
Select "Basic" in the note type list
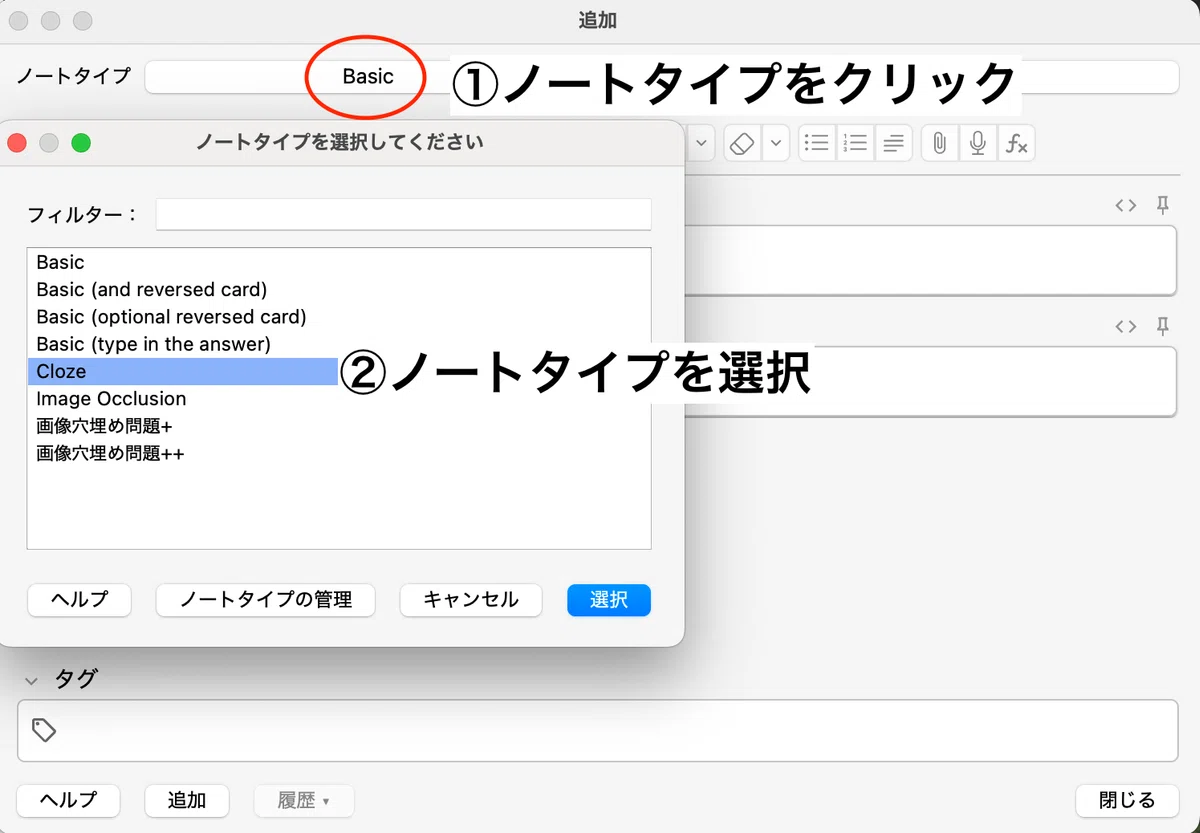(339, 262)
